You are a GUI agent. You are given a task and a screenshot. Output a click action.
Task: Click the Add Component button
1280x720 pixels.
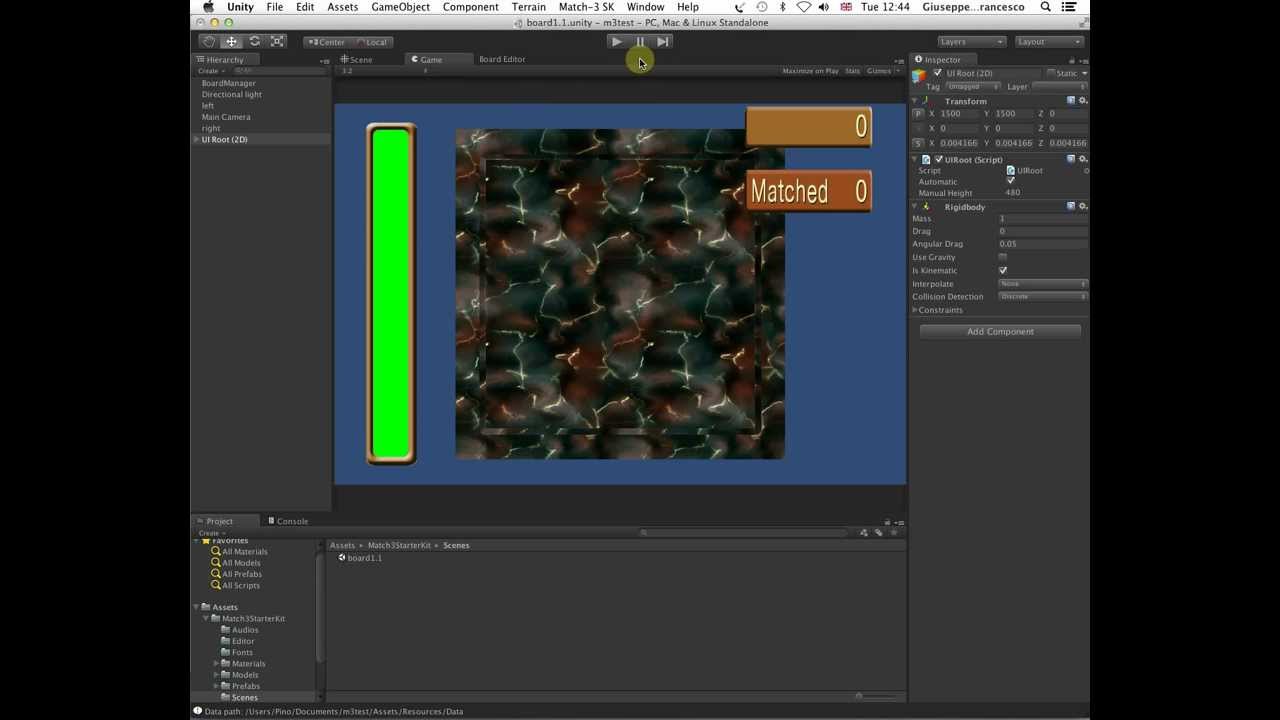tap(1000, 331)
